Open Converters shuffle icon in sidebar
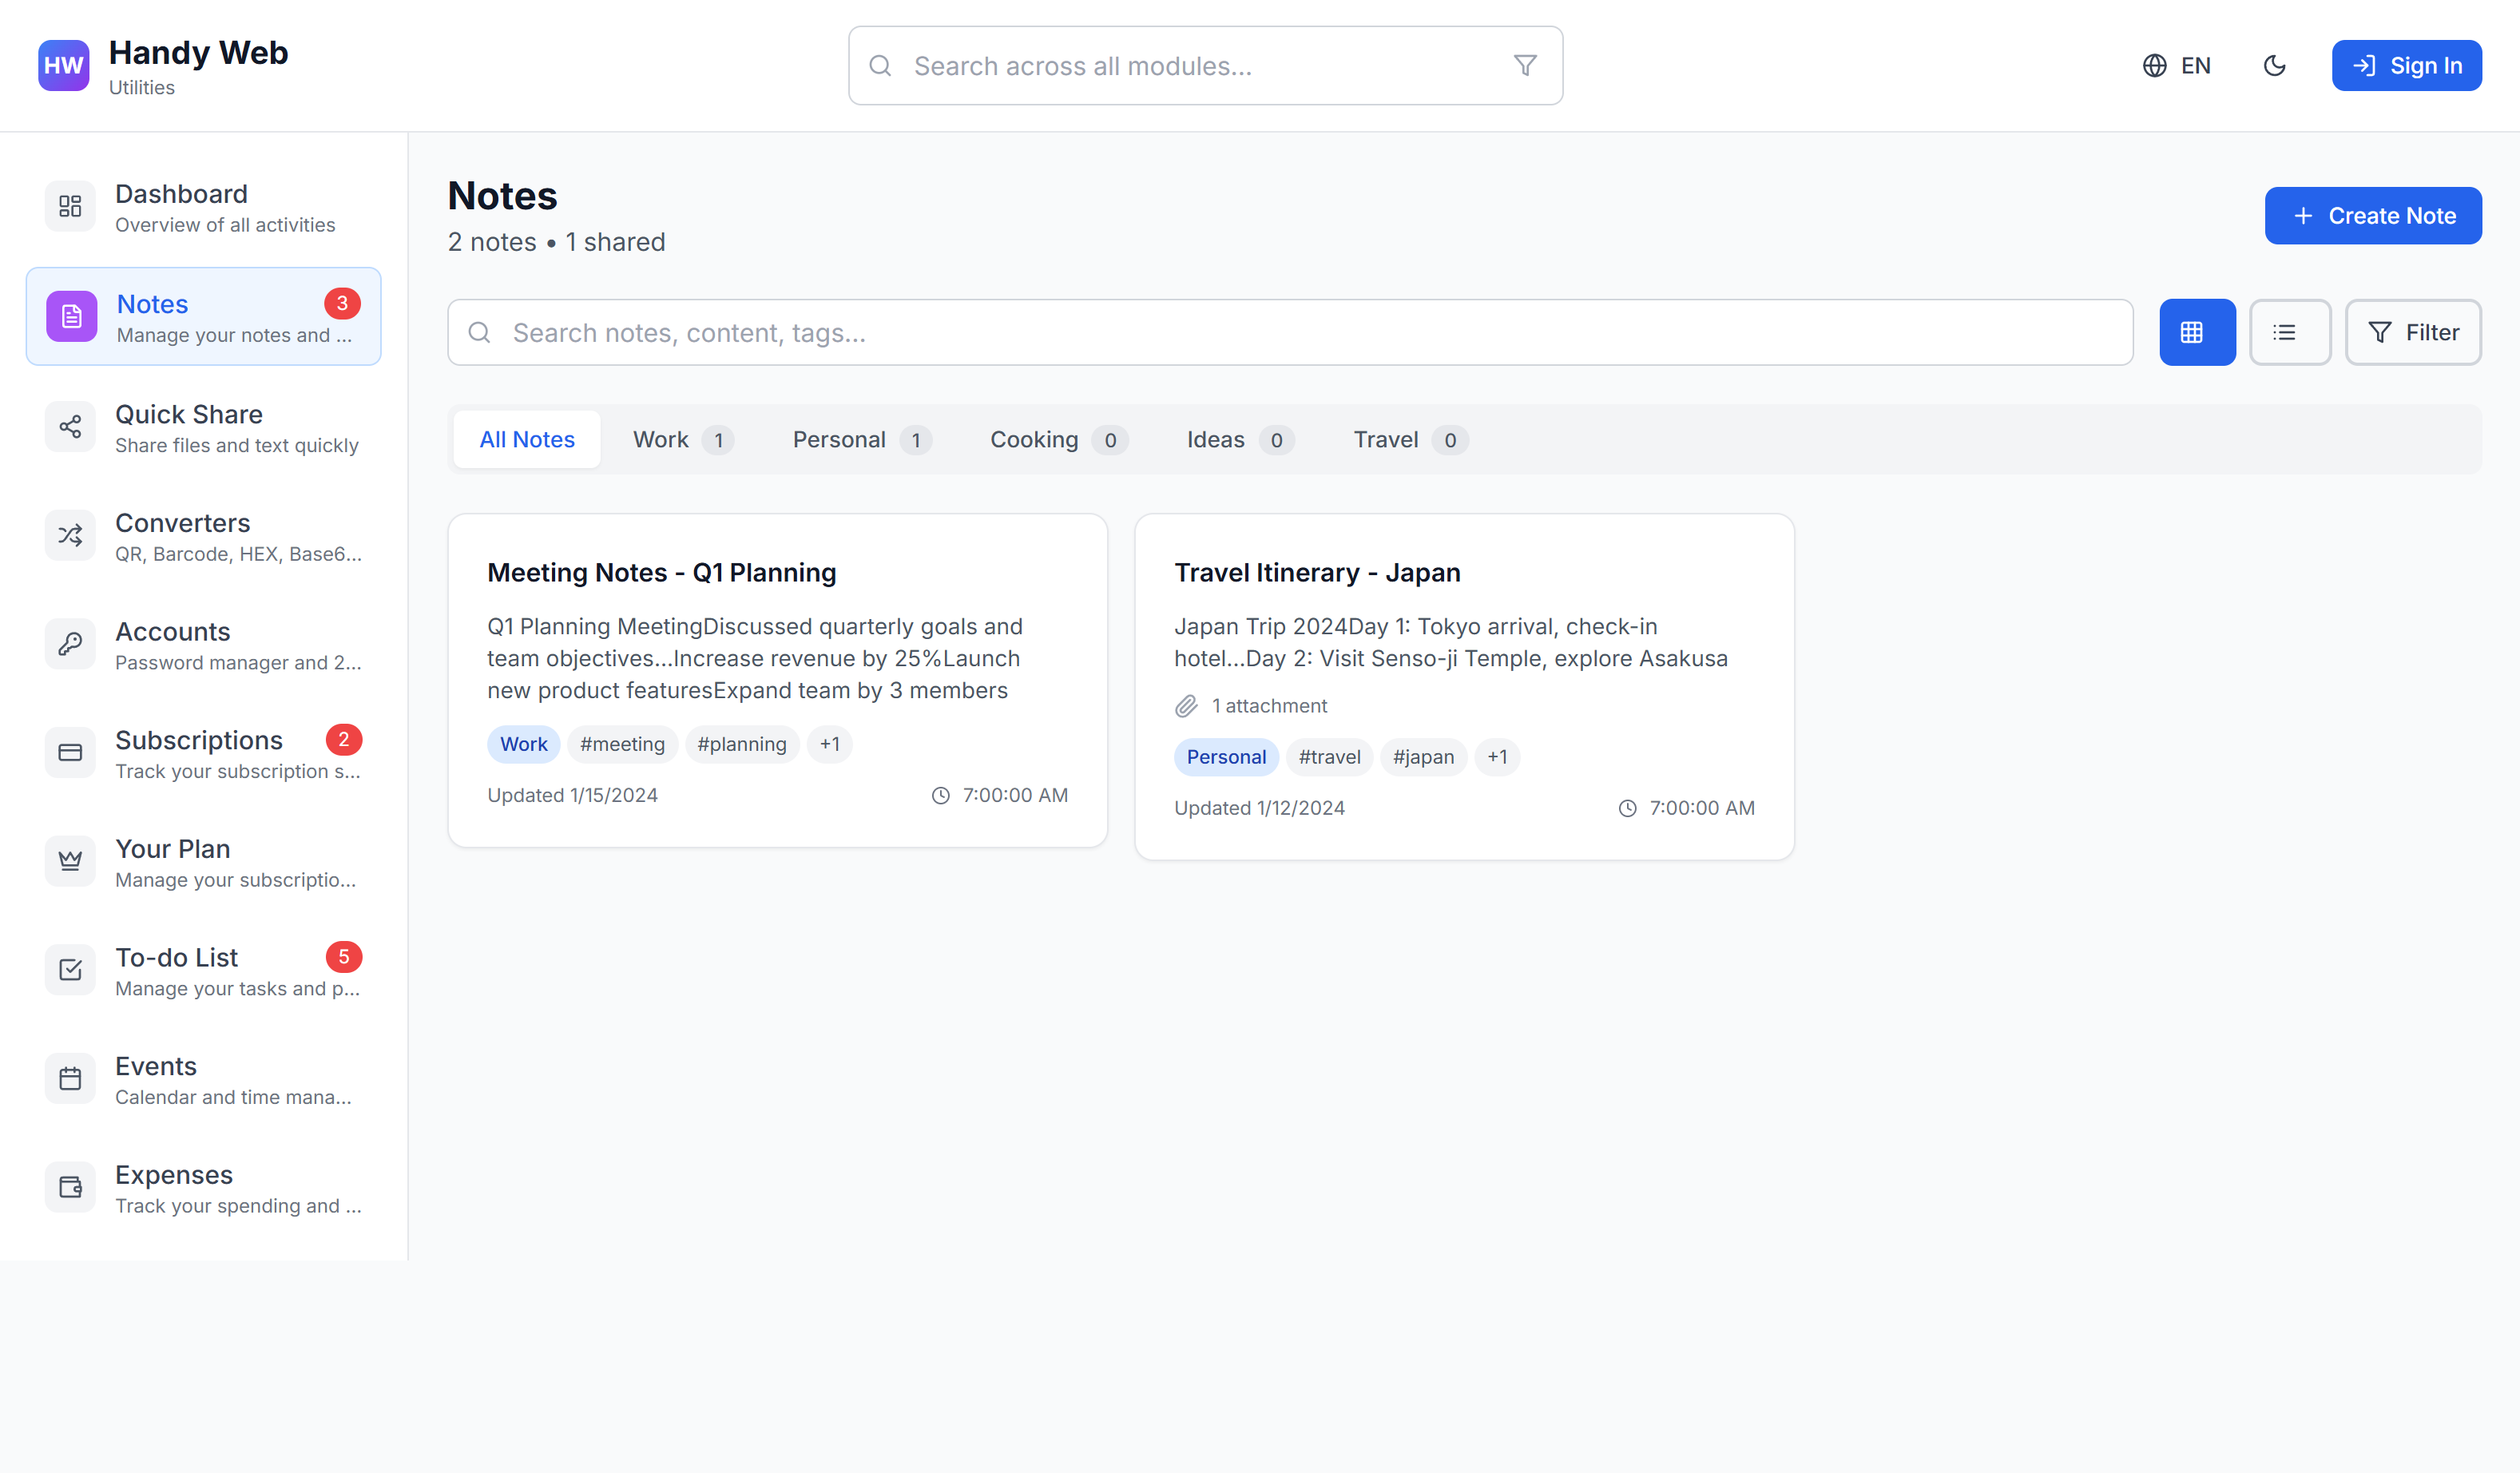This screenshot has width=2520, height=1473. (x=70, y=536)
